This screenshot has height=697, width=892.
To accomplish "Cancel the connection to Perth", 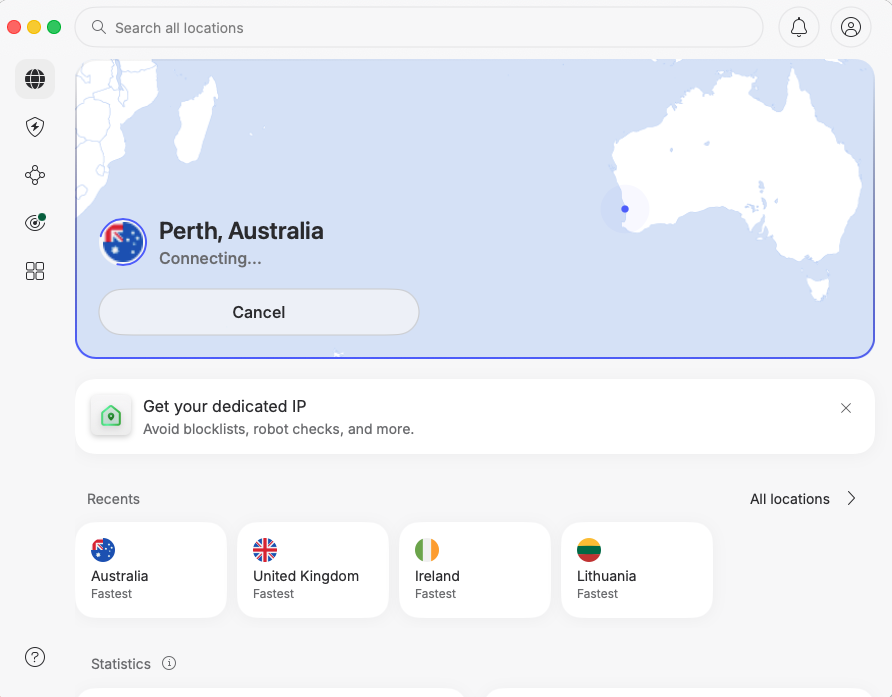I will pyautogui.click(x=259, y=312).
